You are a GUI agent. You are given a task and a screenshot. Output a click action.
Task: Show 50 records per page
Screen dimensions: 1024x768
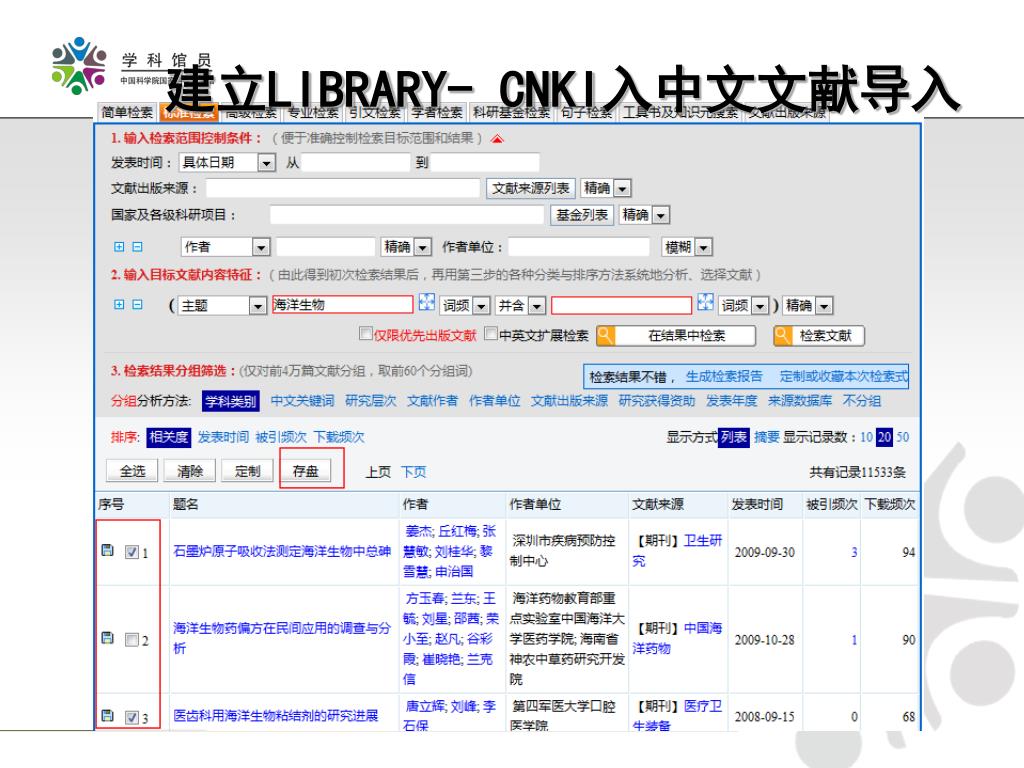click(902, 437)
